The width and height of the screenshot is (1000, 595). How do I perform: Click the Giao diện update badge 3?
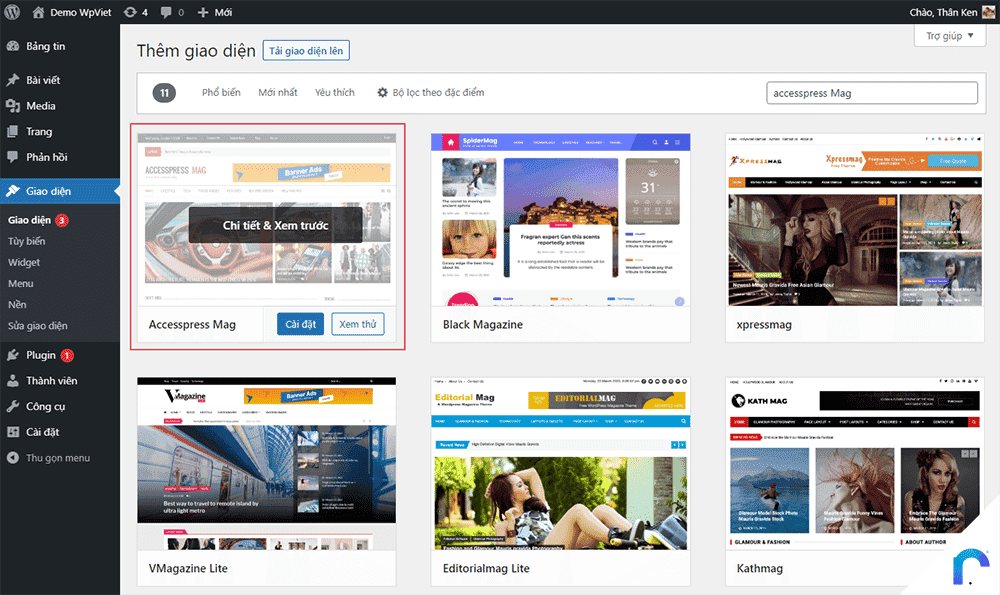tap(62, 220)
